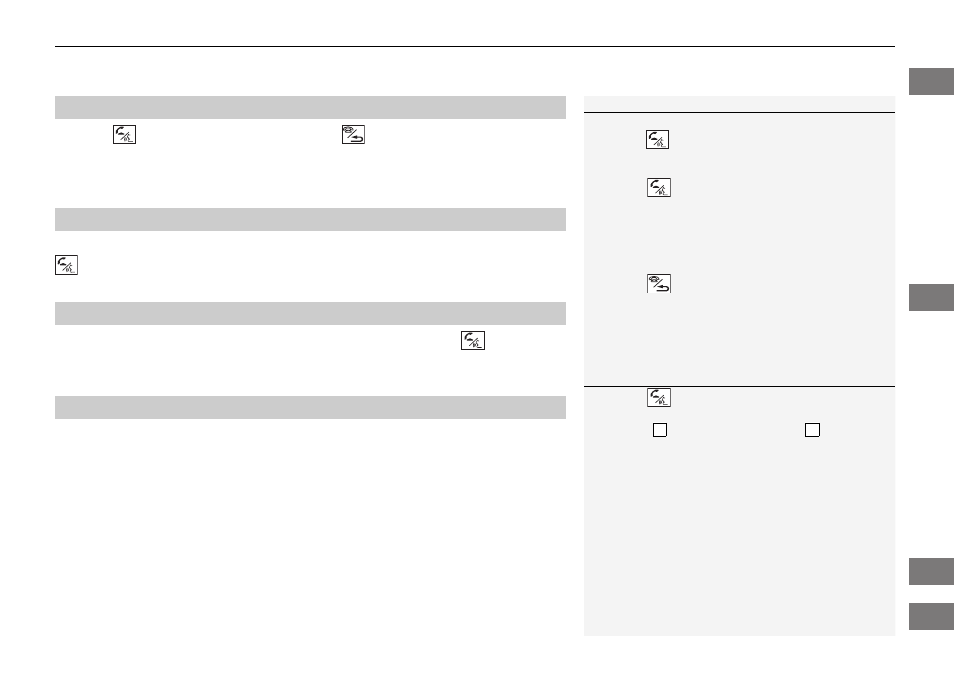
Task: Click the phone icon beneath the third gray header
Action: pos(473,340)
